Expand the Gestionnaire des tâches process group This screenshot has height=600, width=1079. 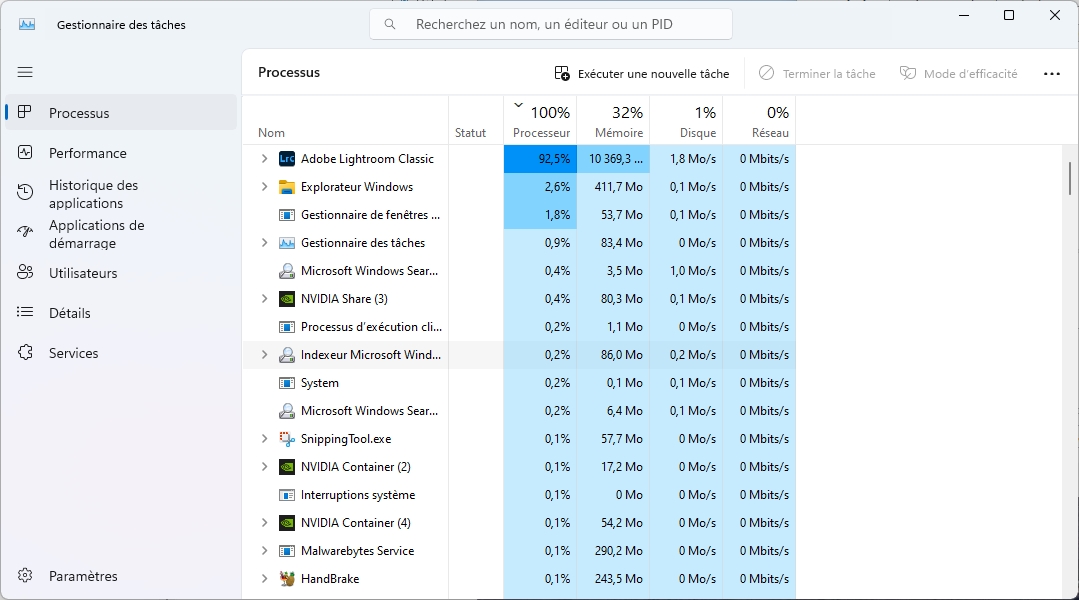(264, 243)
